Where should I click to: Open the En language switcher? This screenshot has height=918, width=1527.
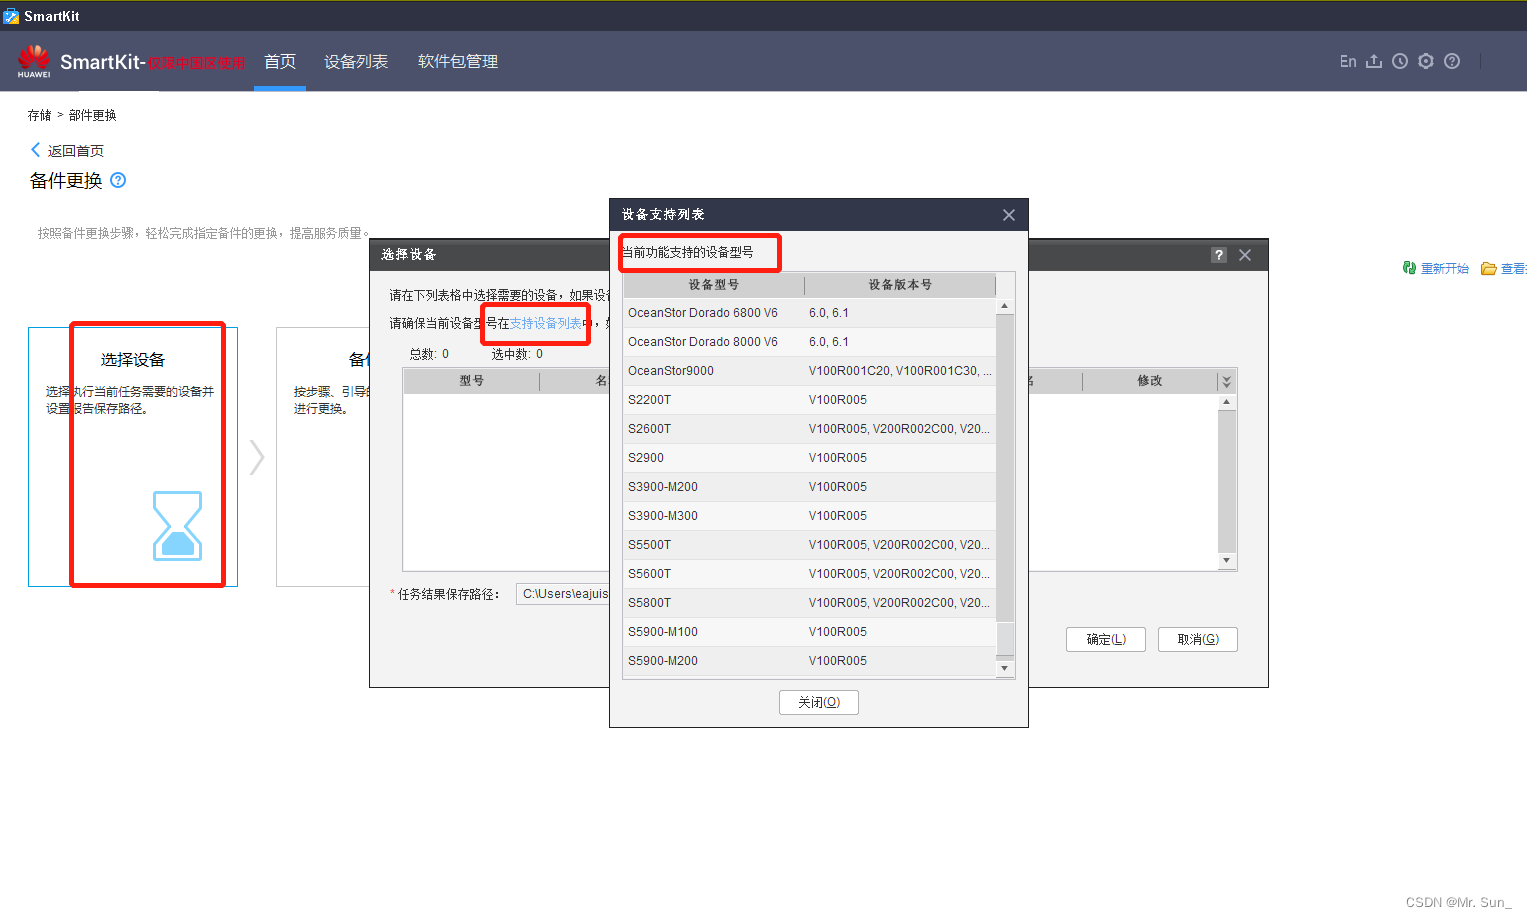1348,61
